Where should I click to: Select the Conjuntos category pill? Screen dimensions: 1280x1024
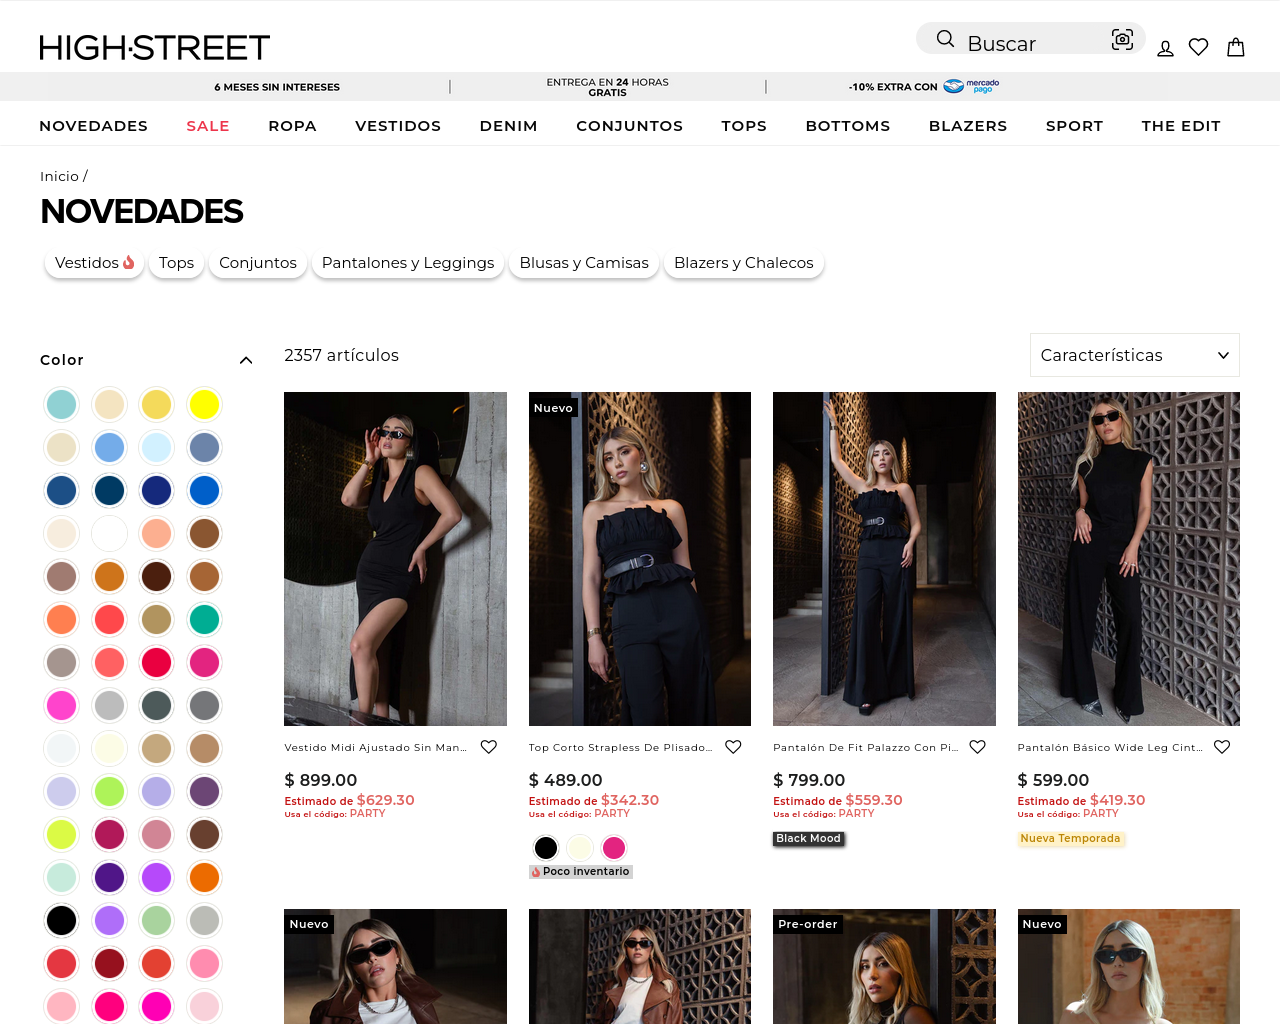(258, 263)
